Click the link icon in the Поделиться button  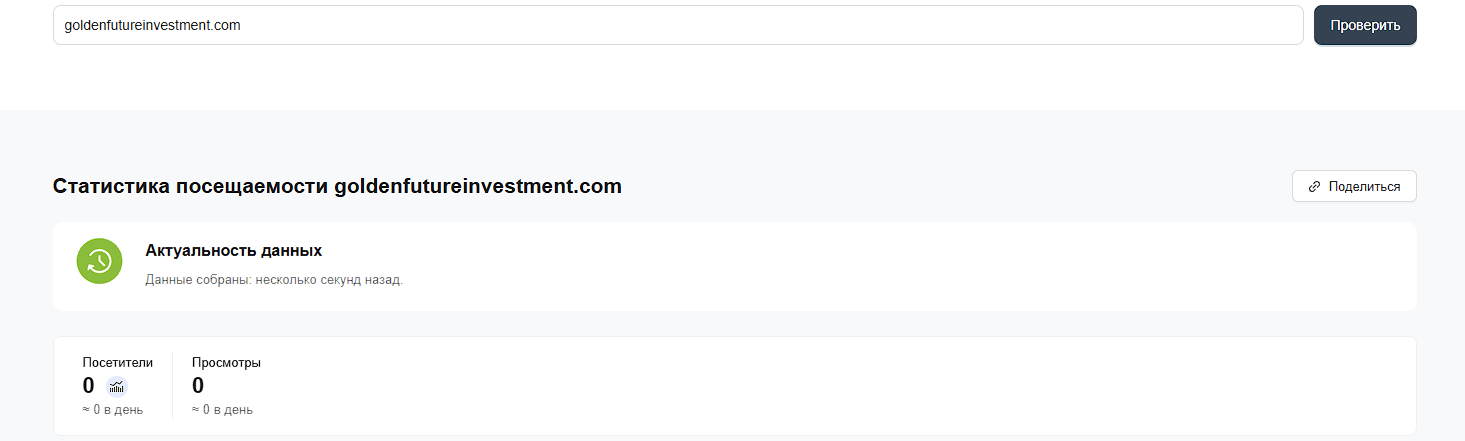point(1314,187)
